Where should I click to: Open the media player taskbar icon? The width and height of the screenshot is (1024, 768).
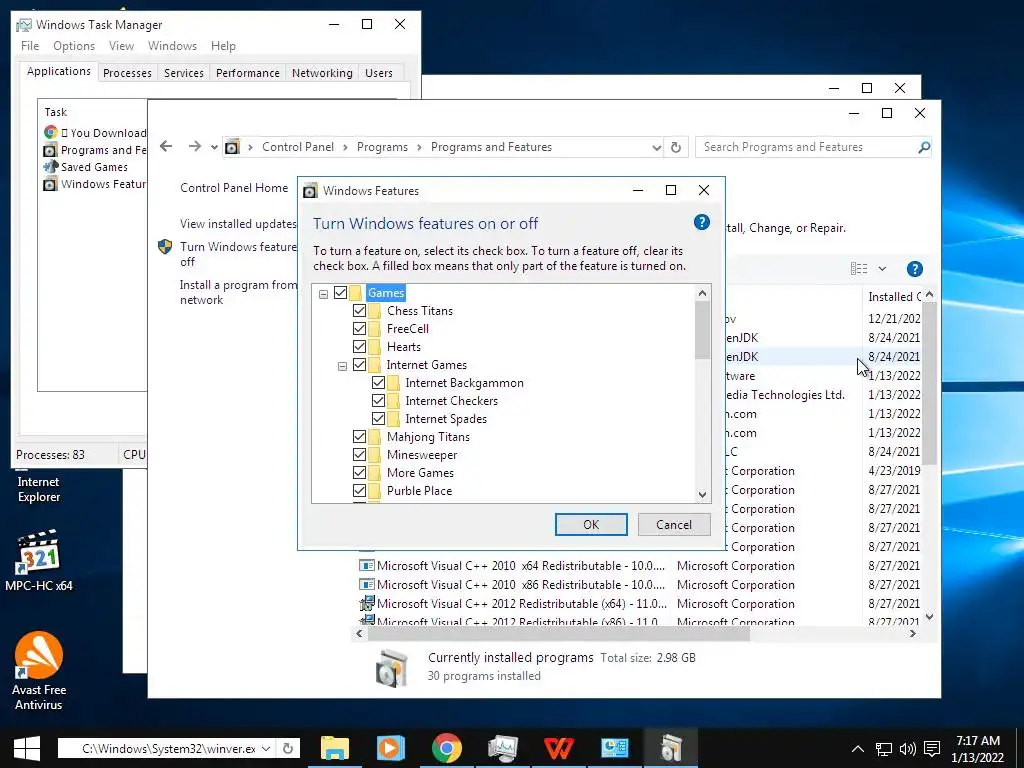tap(391, 748)
